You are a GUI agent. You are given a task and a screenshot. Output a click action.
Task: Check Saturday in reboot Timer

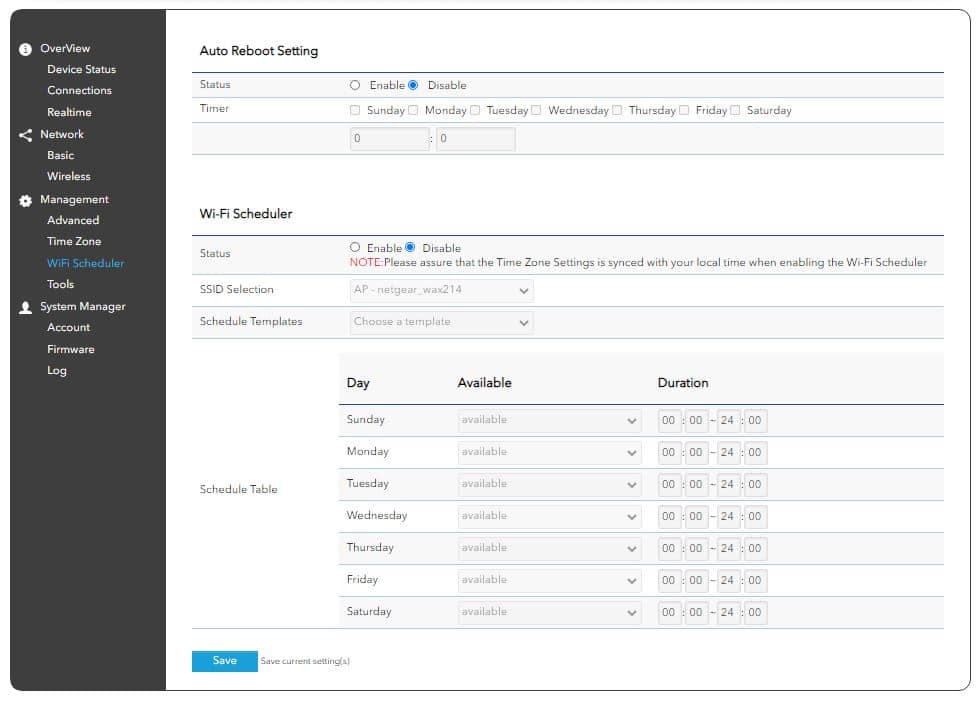click(x=735, y=110)
